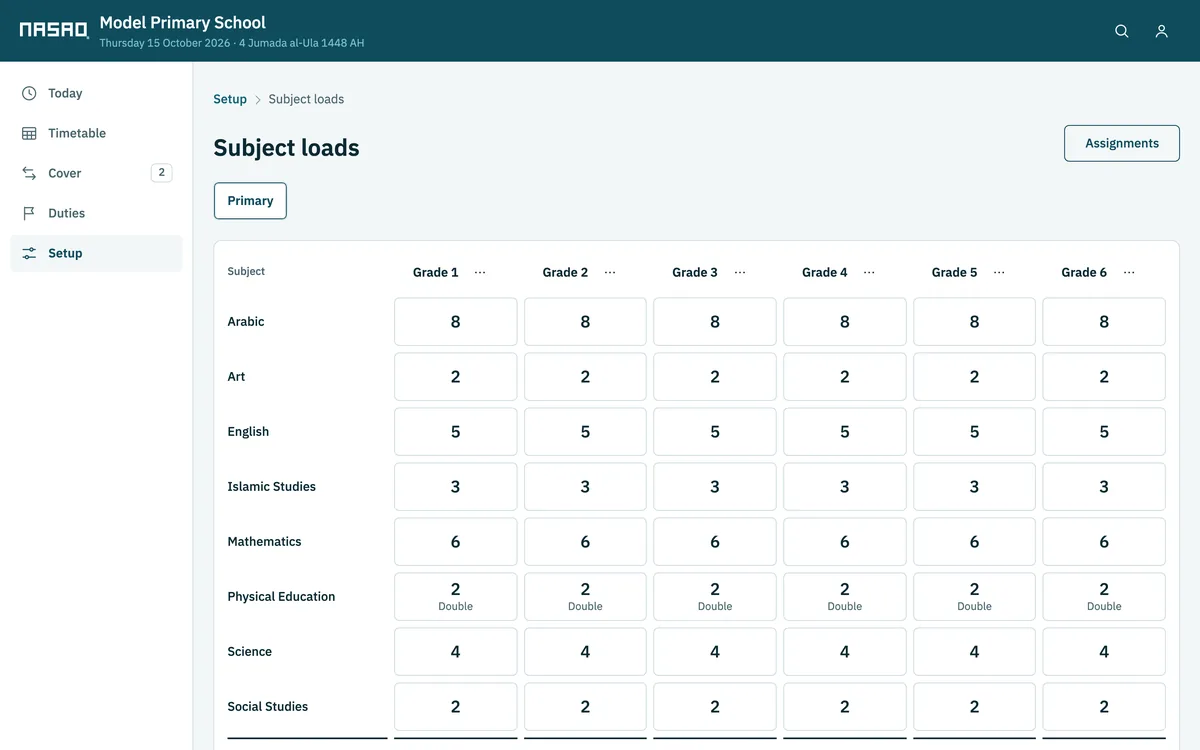
Task: Edit Social Studies load for Grade 1
Action: 456,707
